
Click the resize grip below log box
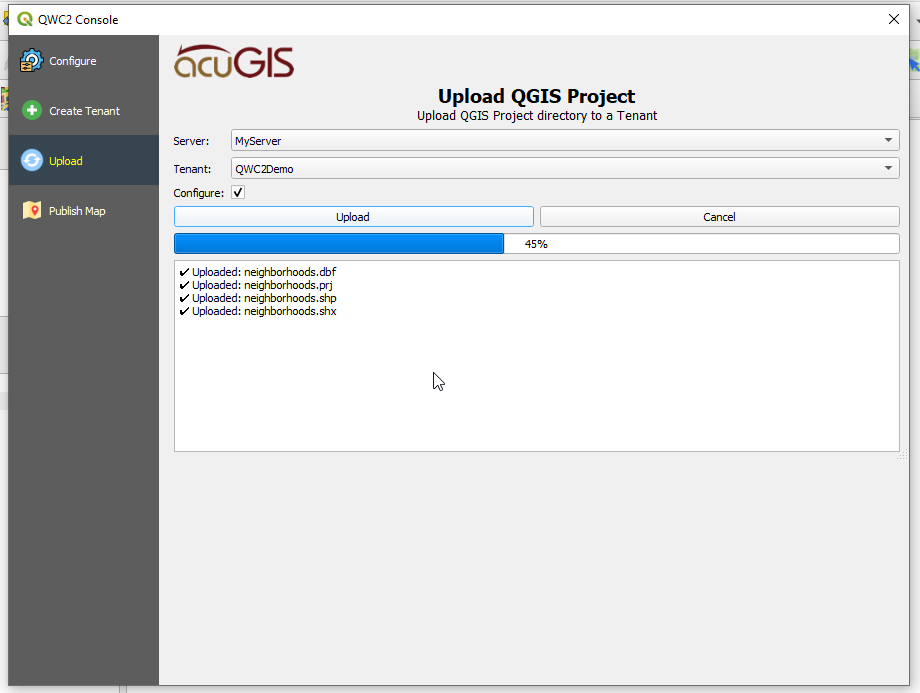(x=902, y=455)
